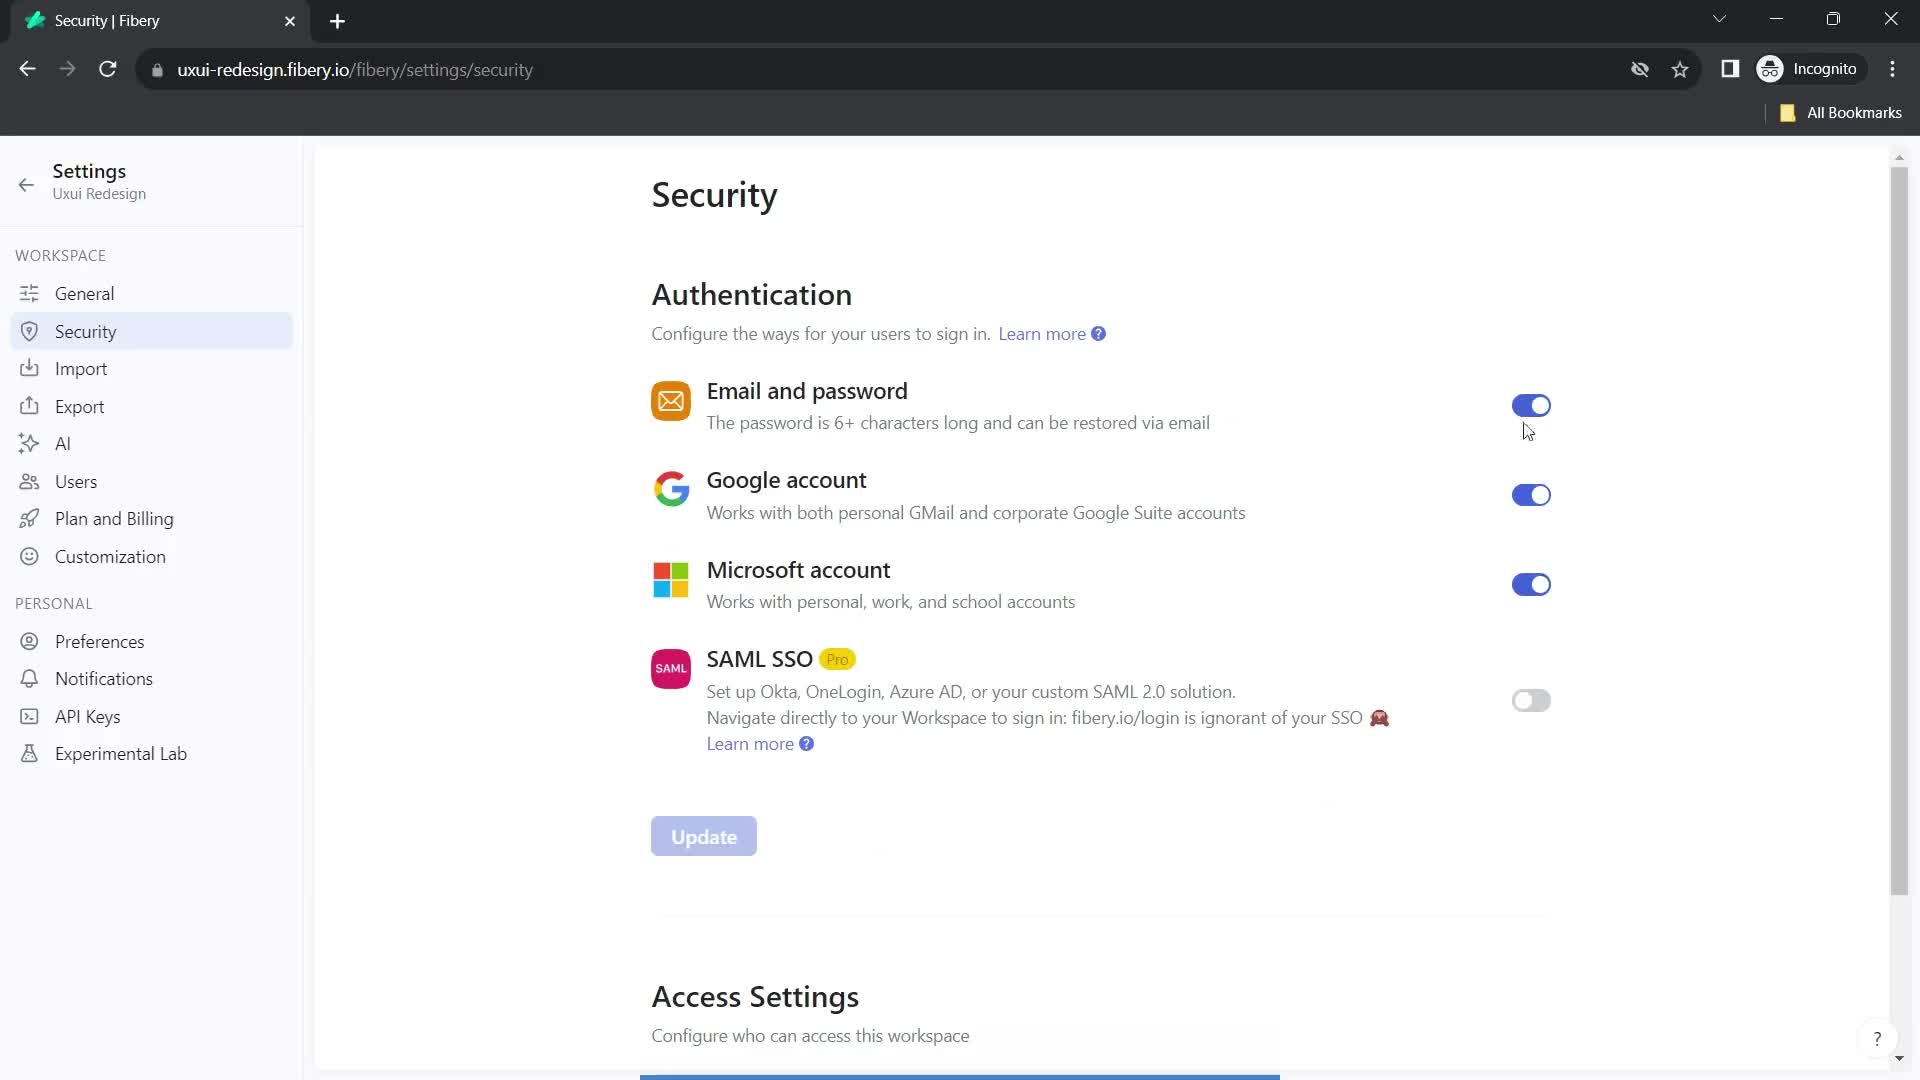Click the Experimental Lab menu item
Viewport: 1920px width, 1080px height.
tap(120, 753)
